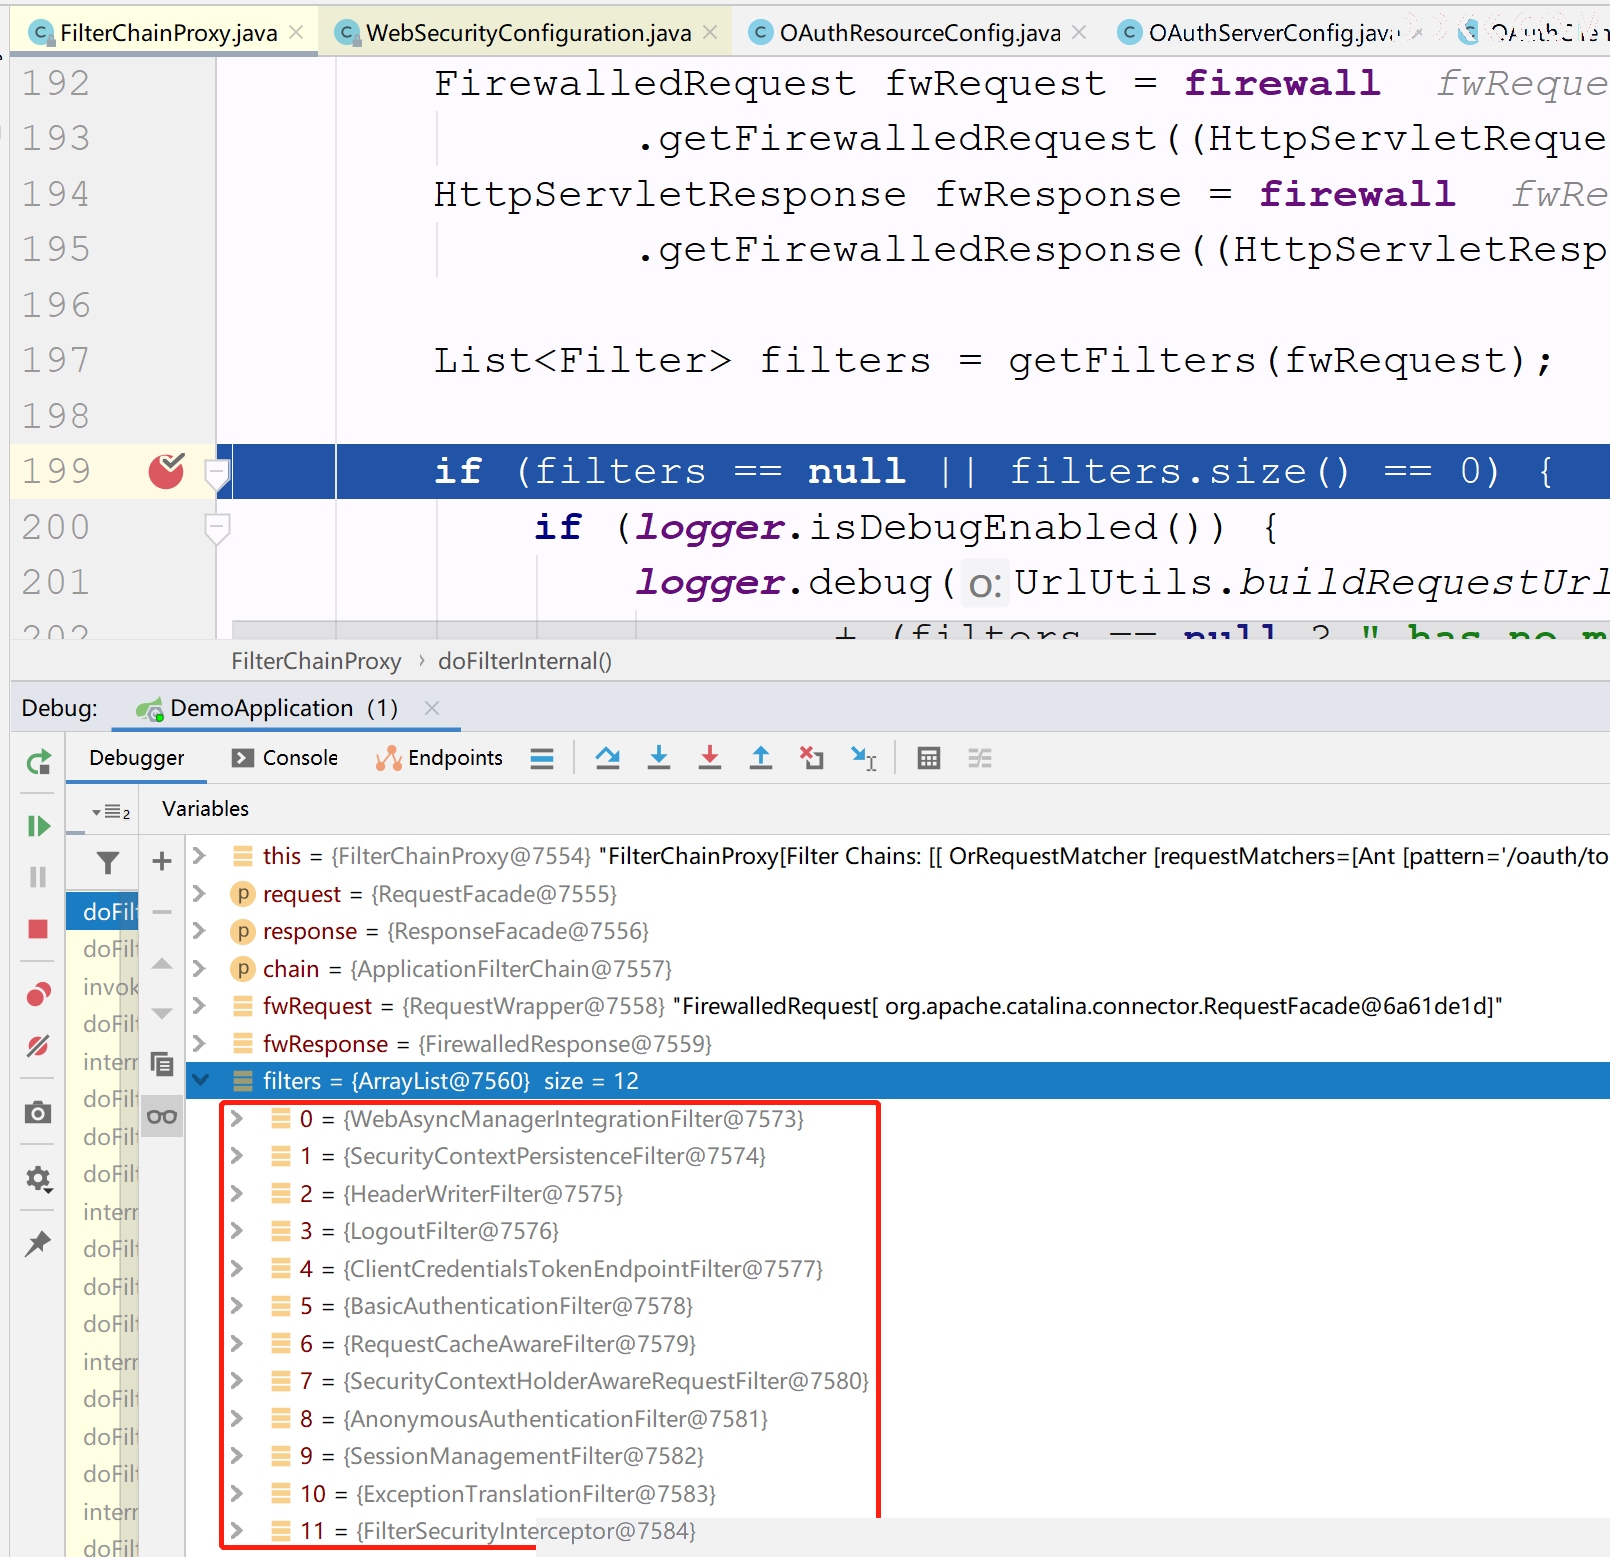Click FilterChainProxy breadcrumb

tap(316, 661)
